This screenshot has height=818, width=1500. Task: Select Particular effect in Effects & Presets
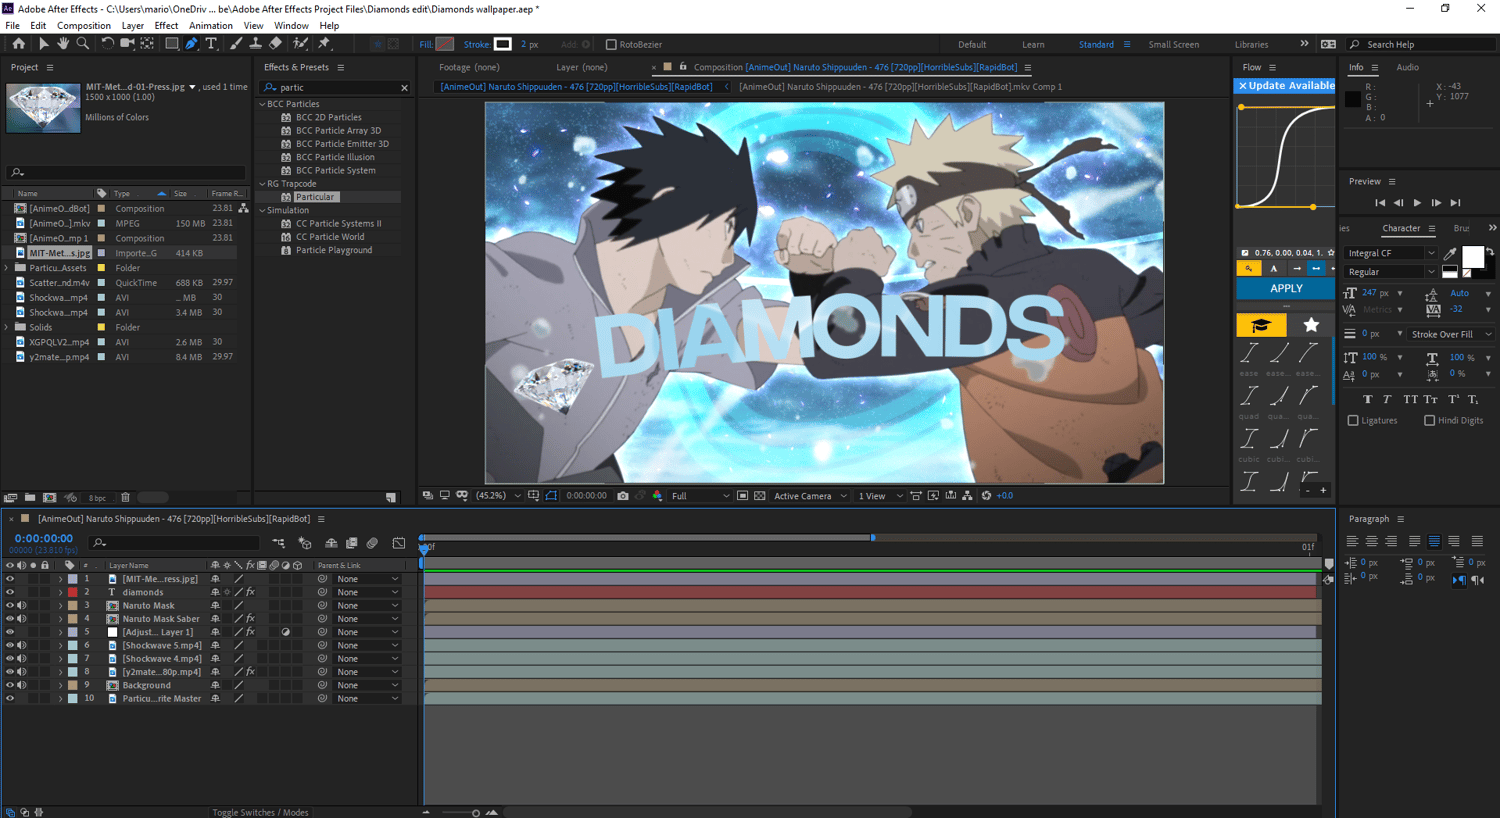(315, 197)
